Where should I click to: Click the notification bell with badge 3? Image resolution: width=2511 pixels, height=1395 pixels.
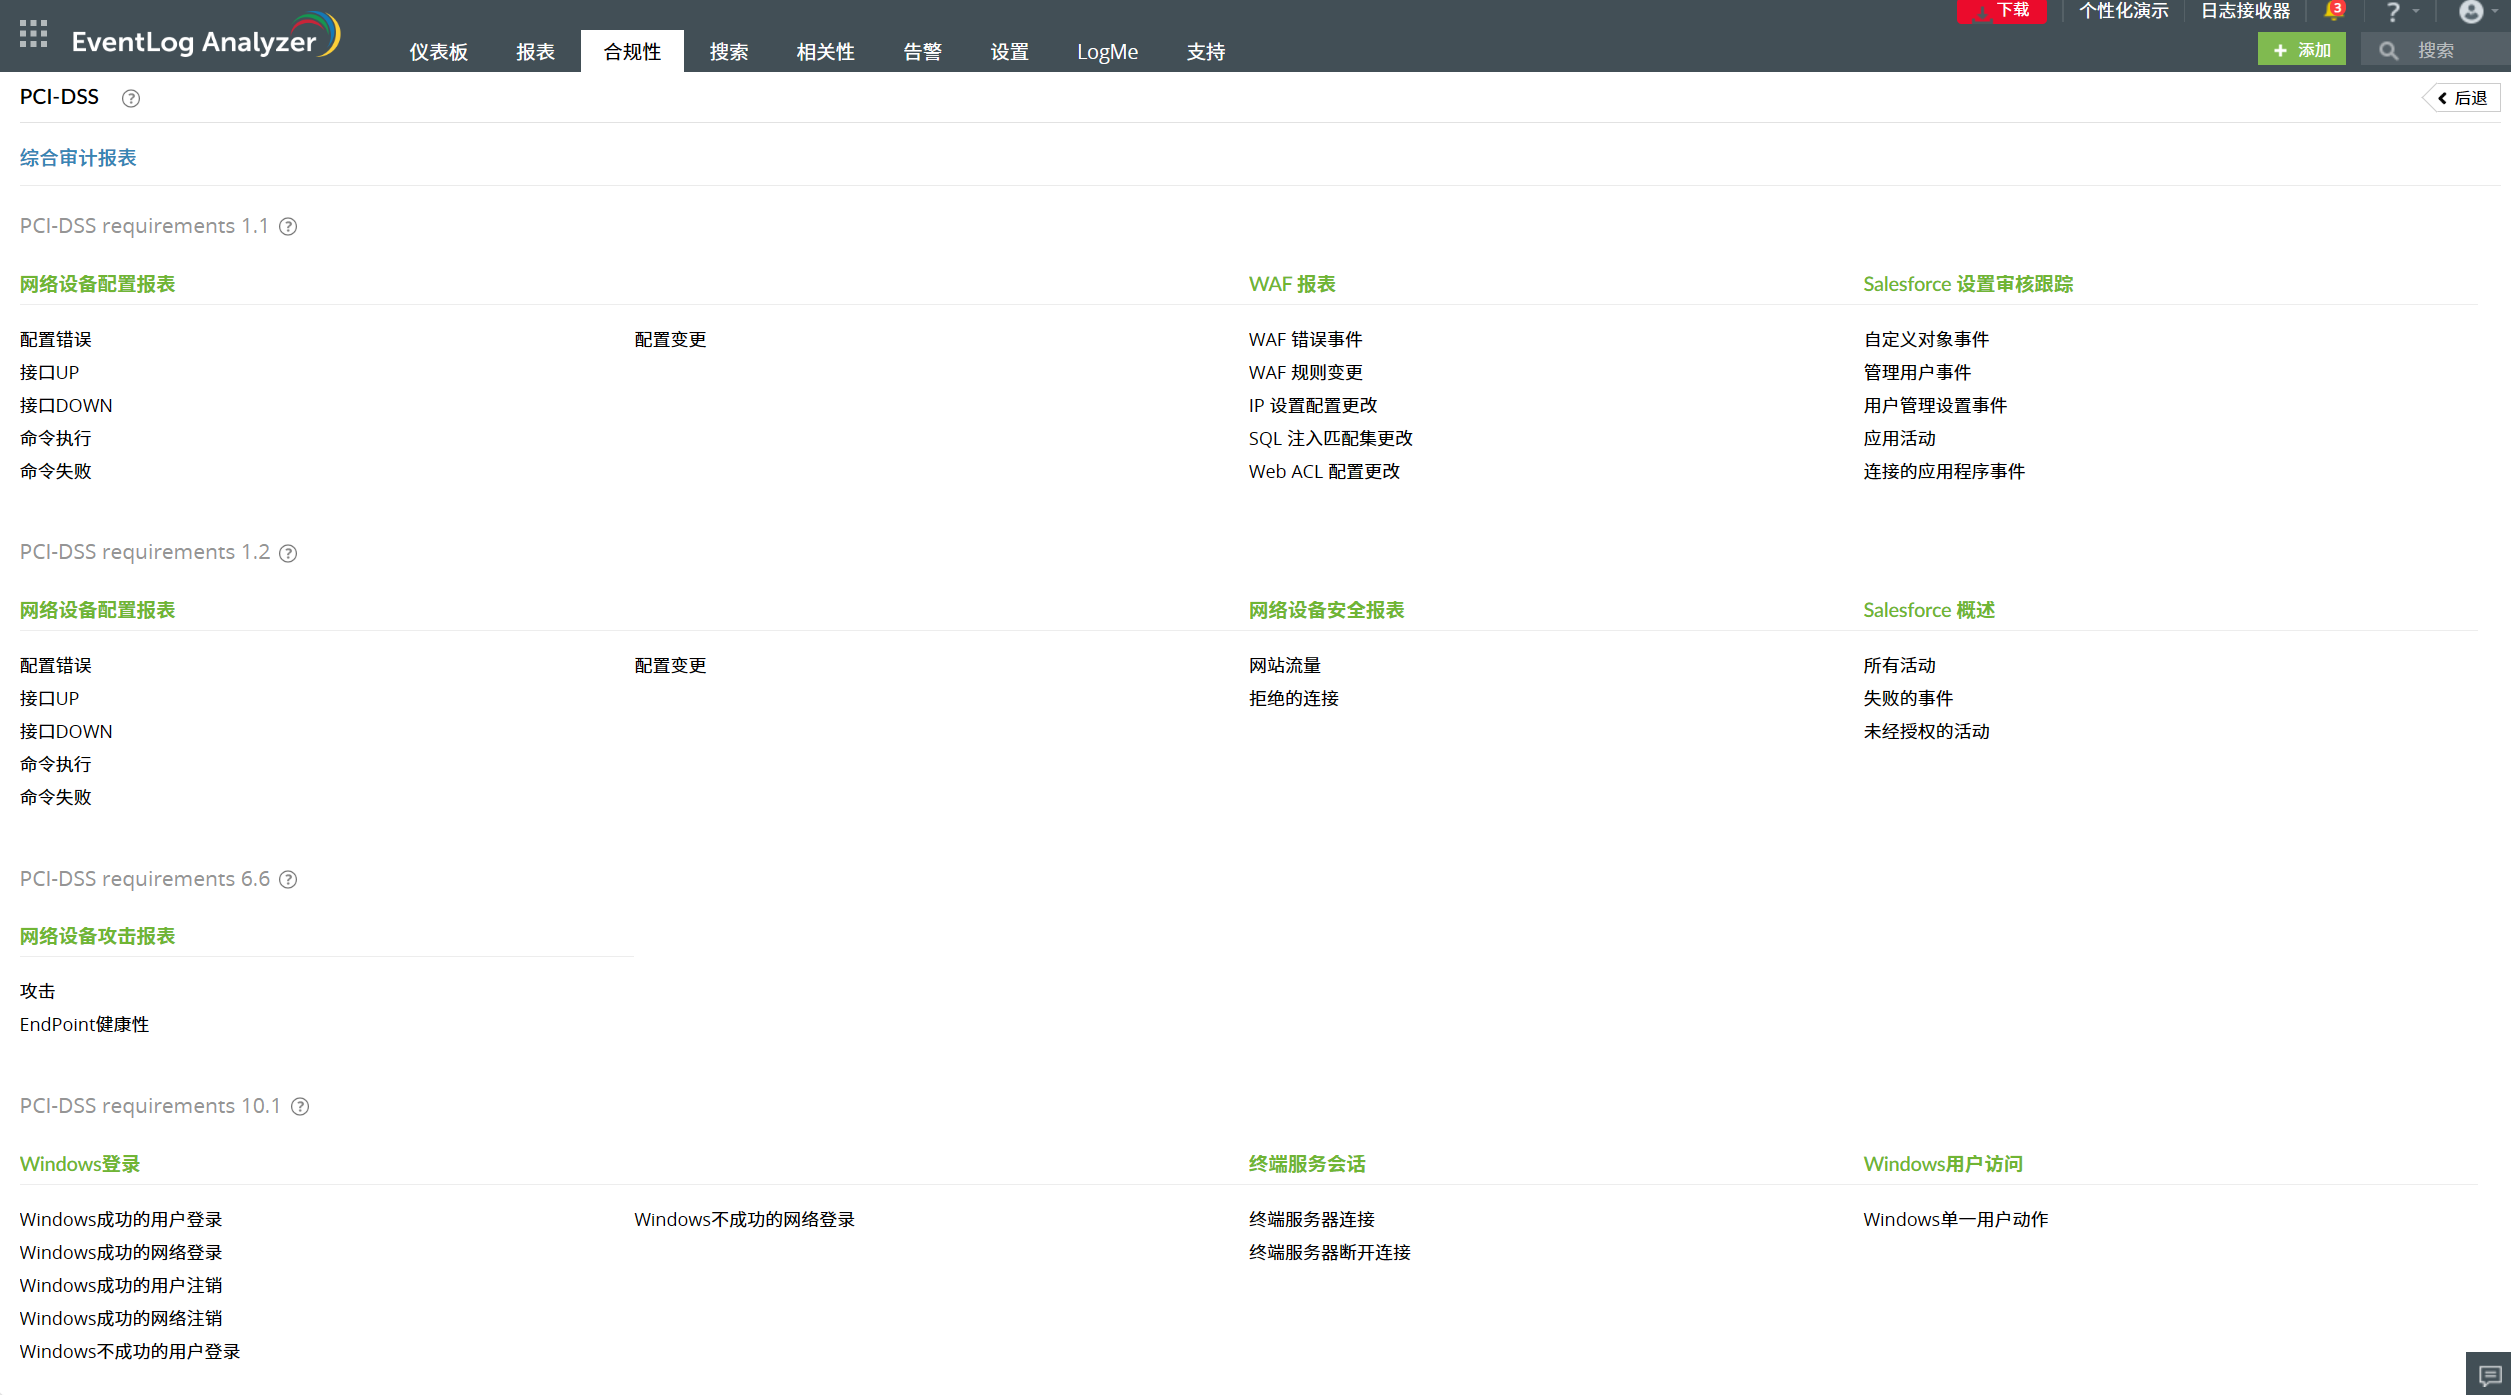click(2333, 11)
